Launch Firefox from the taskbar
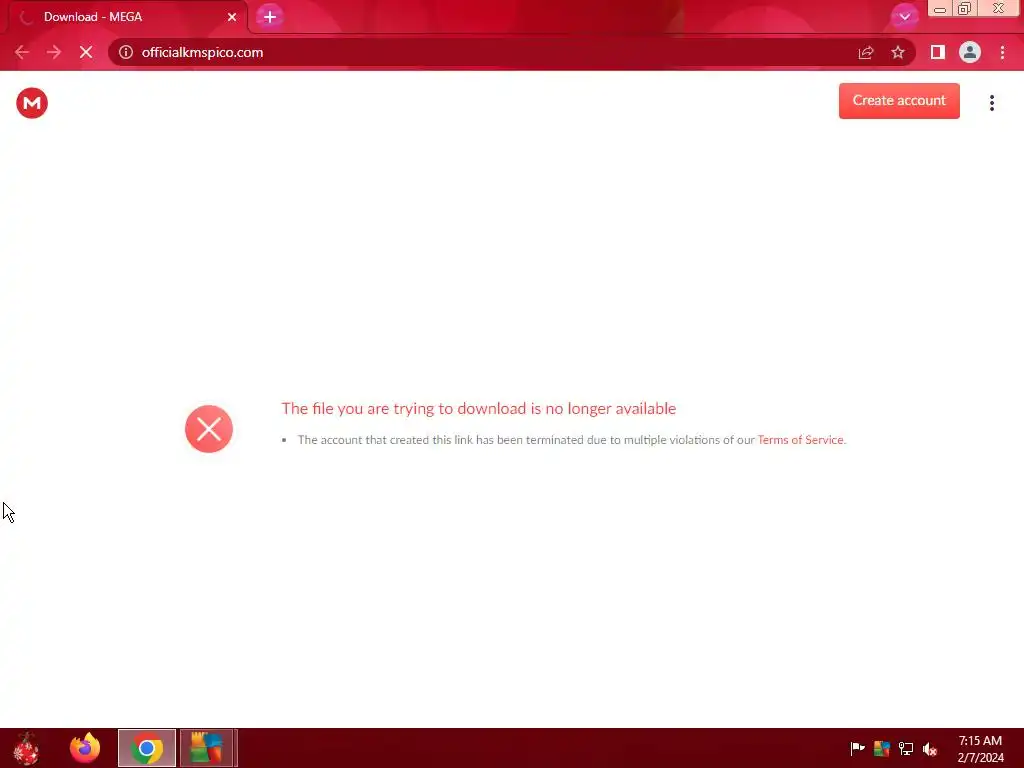The width and height of the screenshot is (1024, 768). [x=85, y=748]
